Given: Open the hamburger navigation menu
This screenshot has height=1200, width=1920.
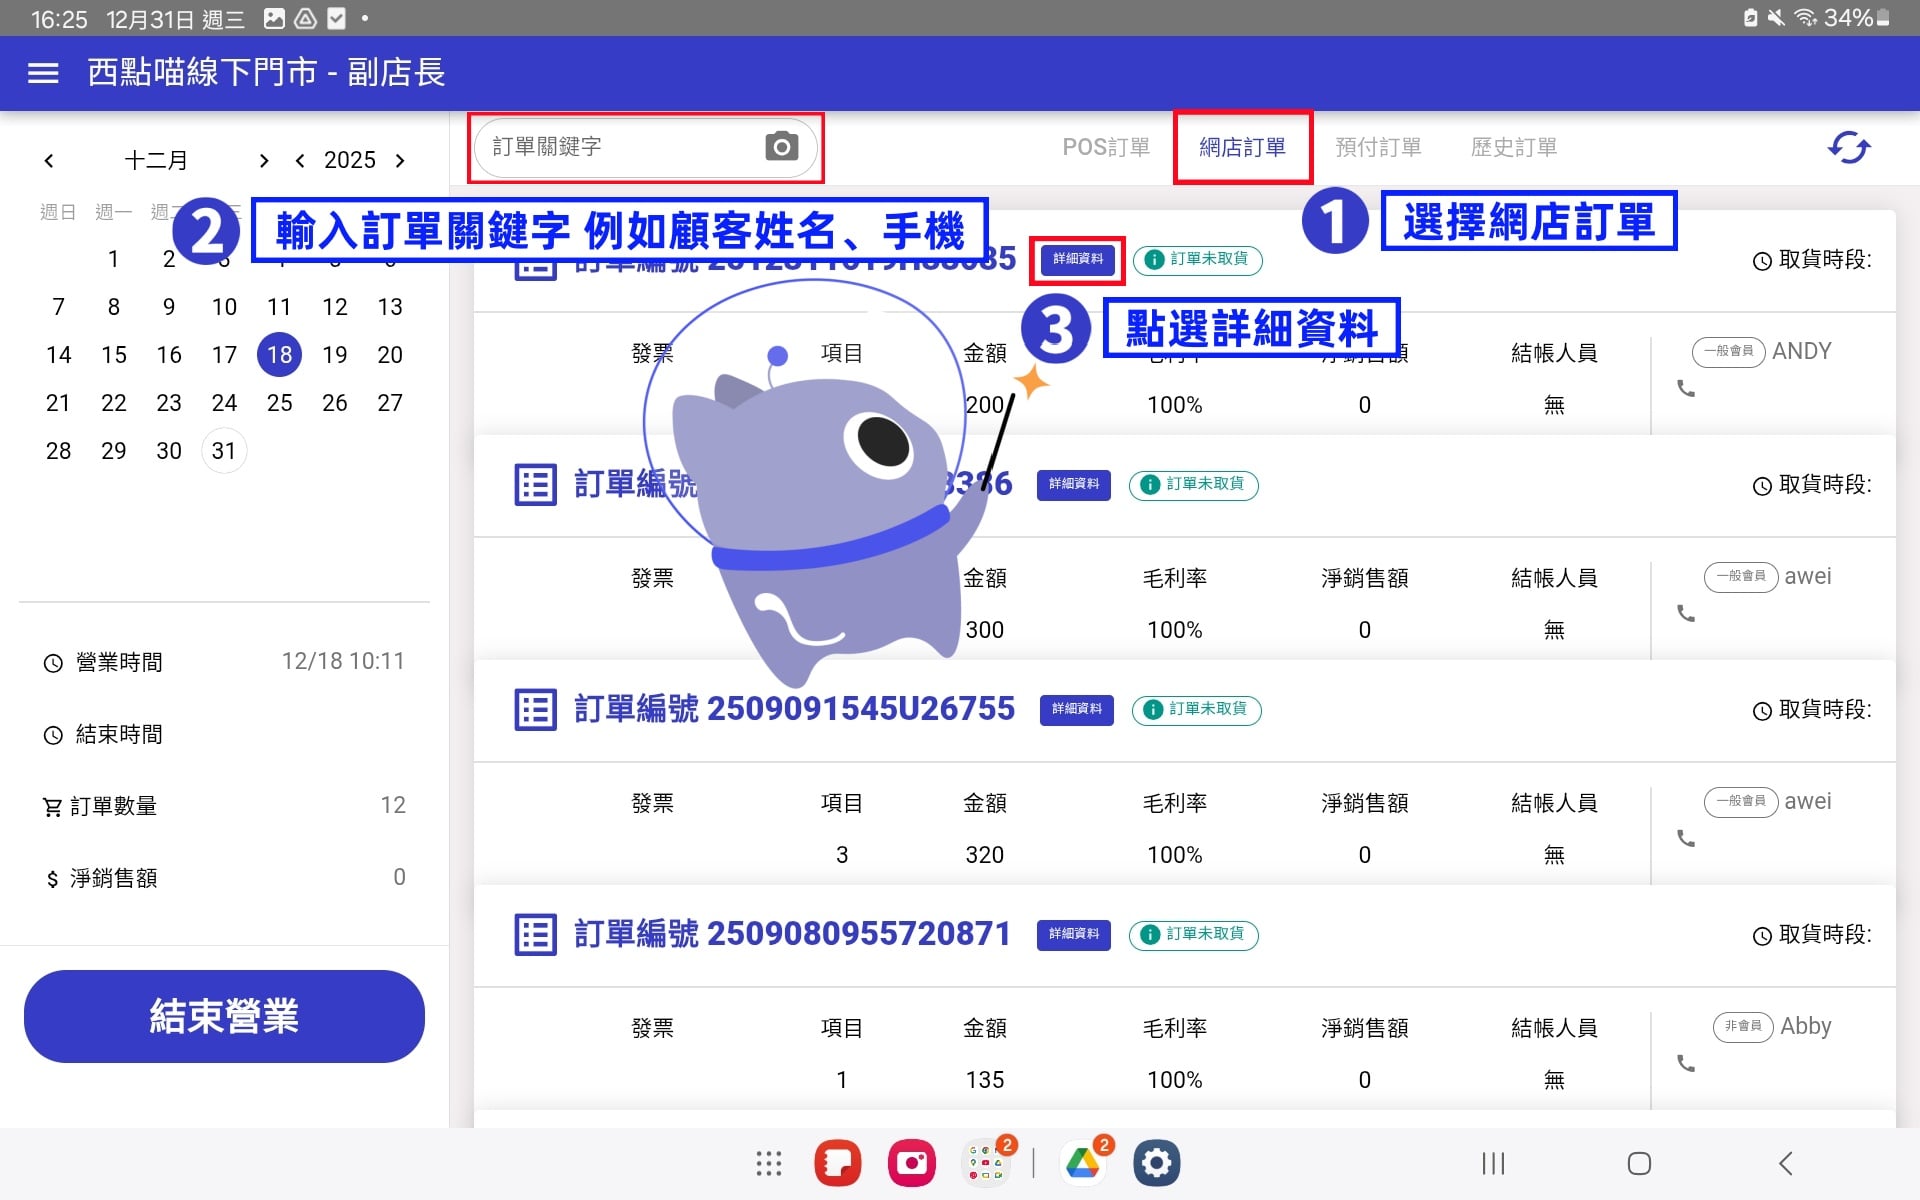Looking at the screenshot, I should tap(43, 73).
